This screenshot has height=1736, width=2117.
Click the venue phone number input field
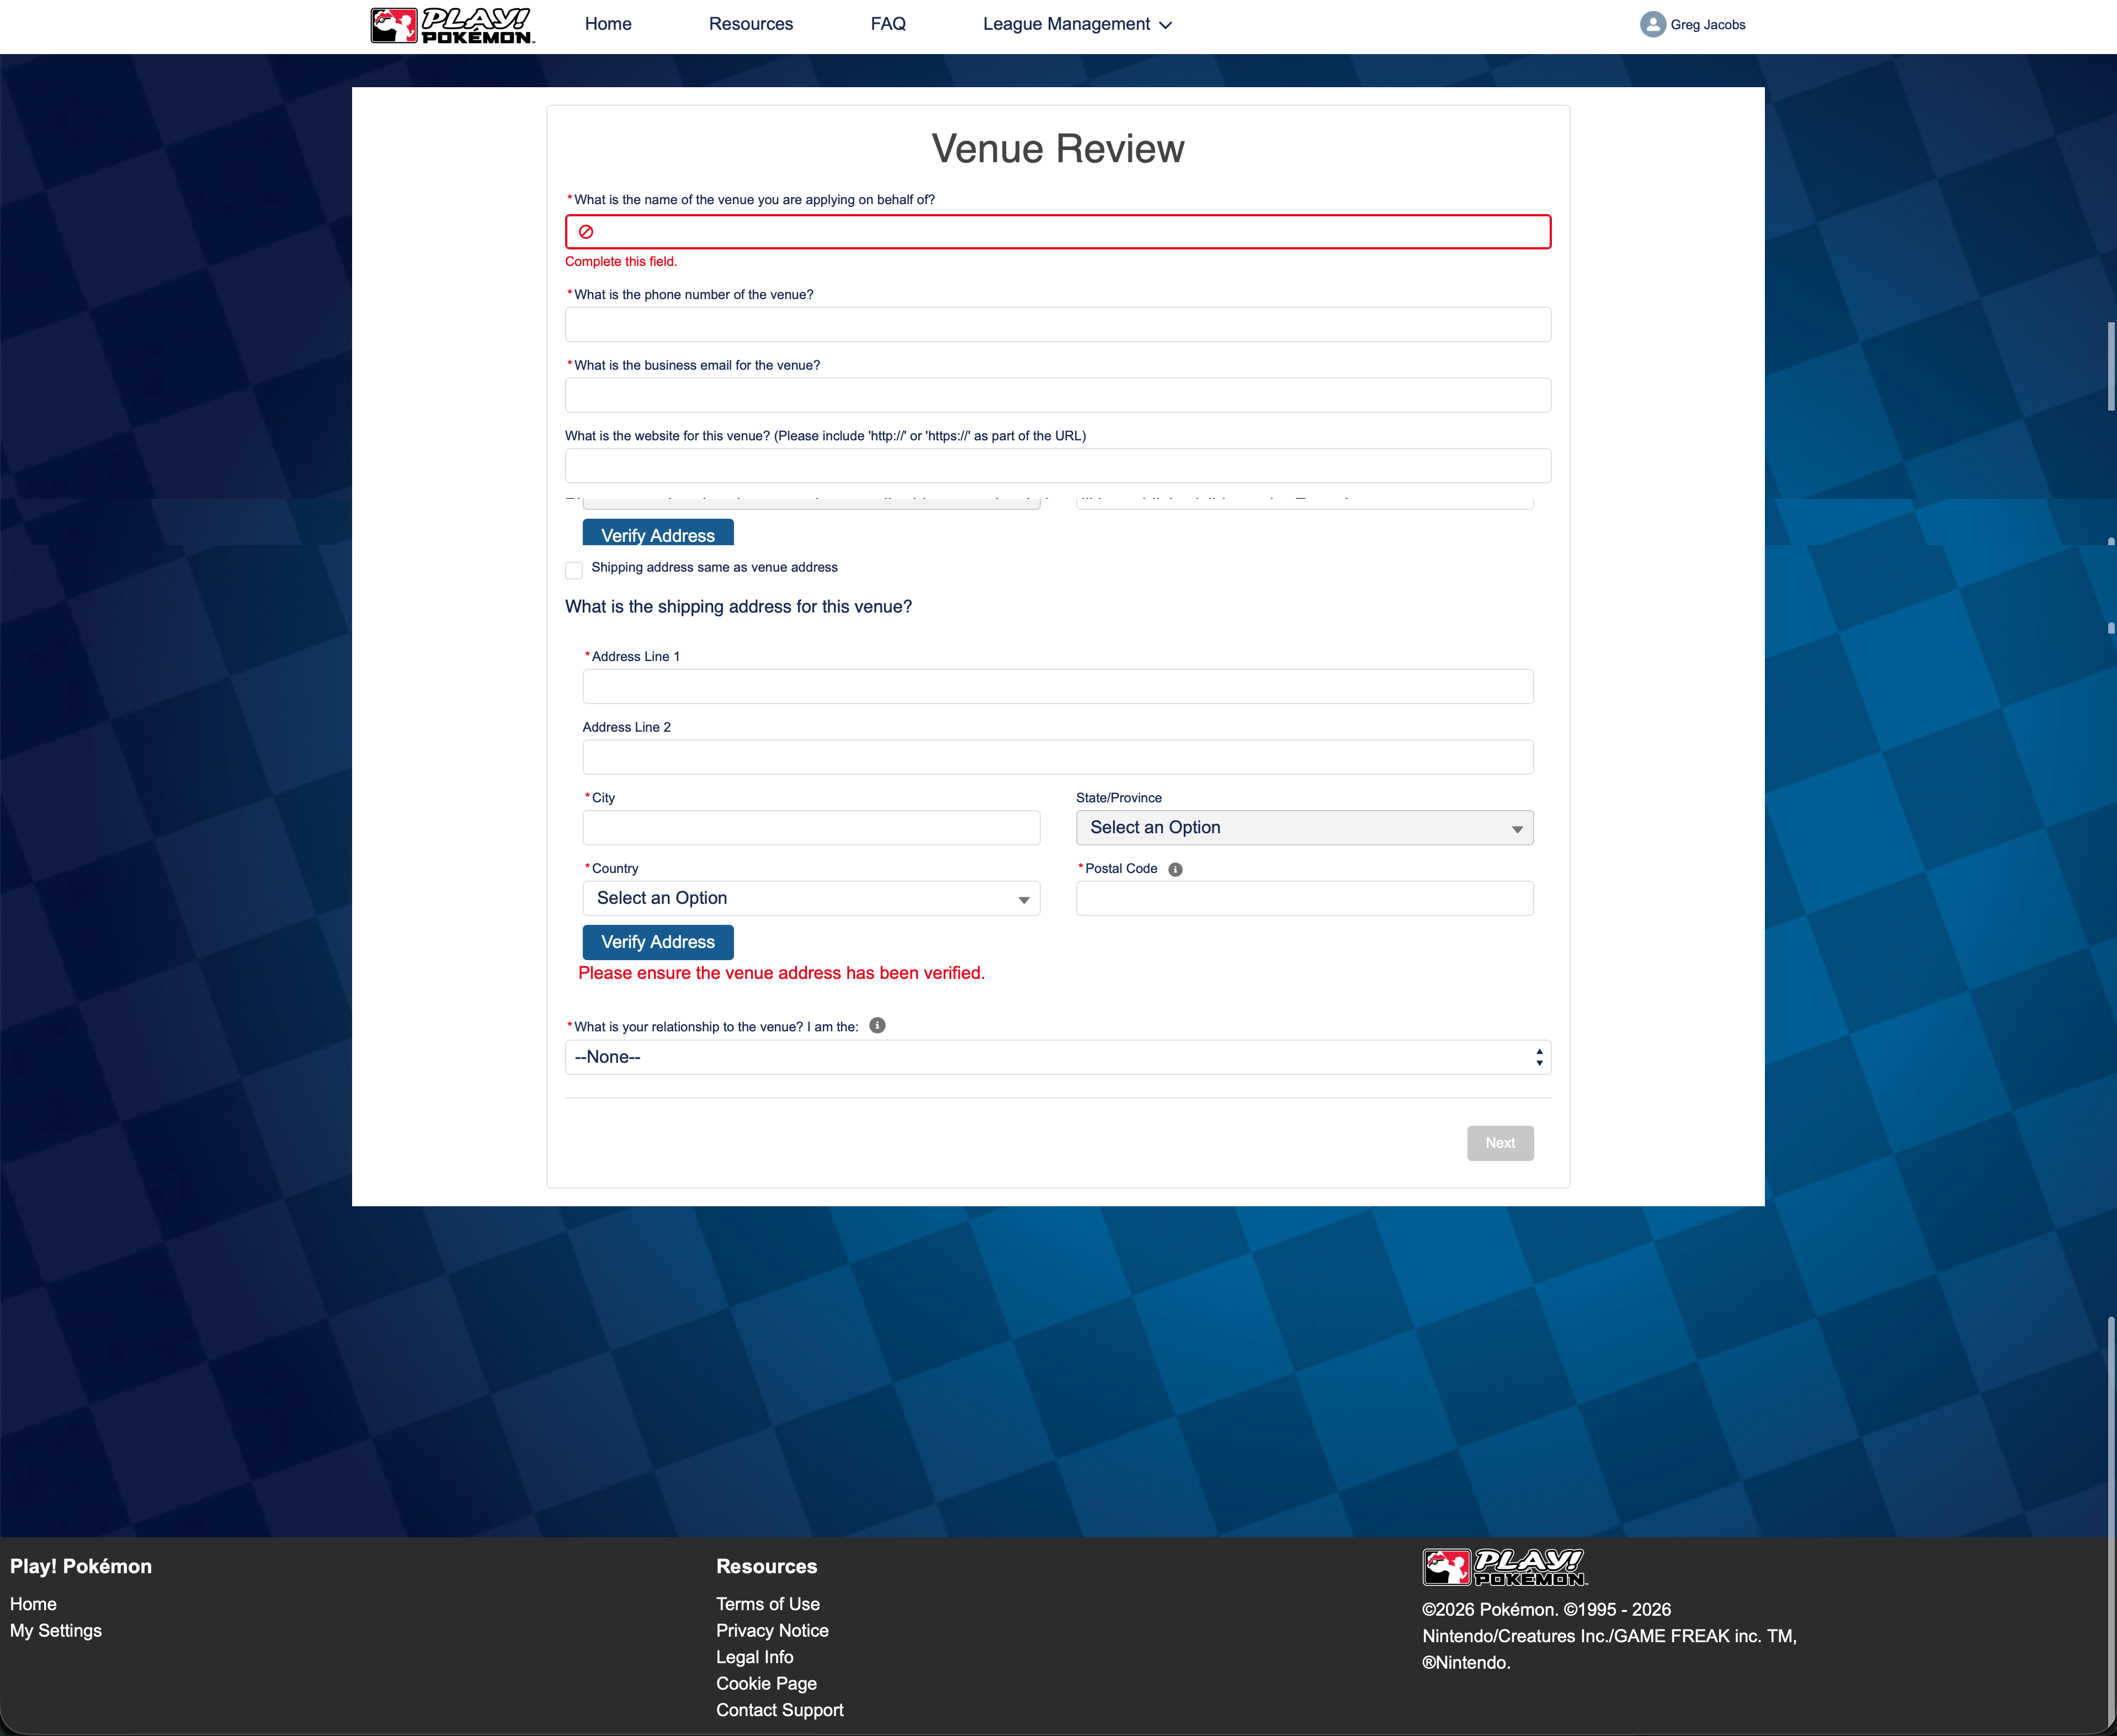(x=1057, y=325)
